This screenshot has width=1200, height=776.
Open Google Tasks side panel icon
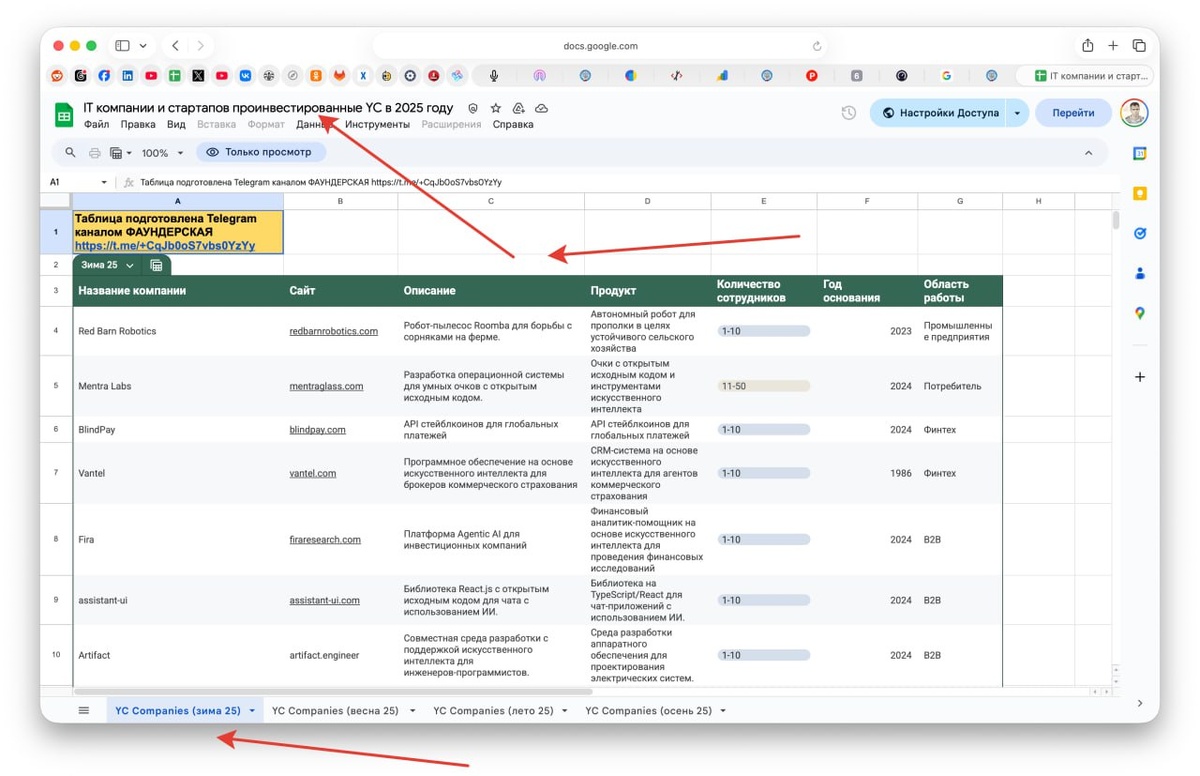pyautogui.click(x=1139, y=233)
